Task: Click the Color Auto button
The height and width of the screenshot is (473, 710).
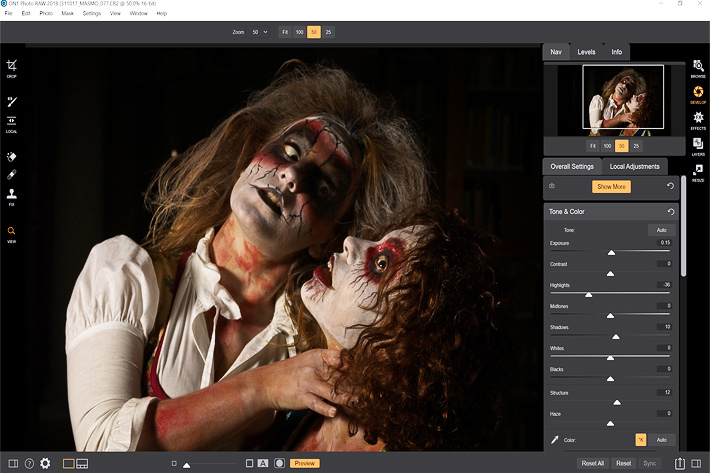Action: [662, 440]
